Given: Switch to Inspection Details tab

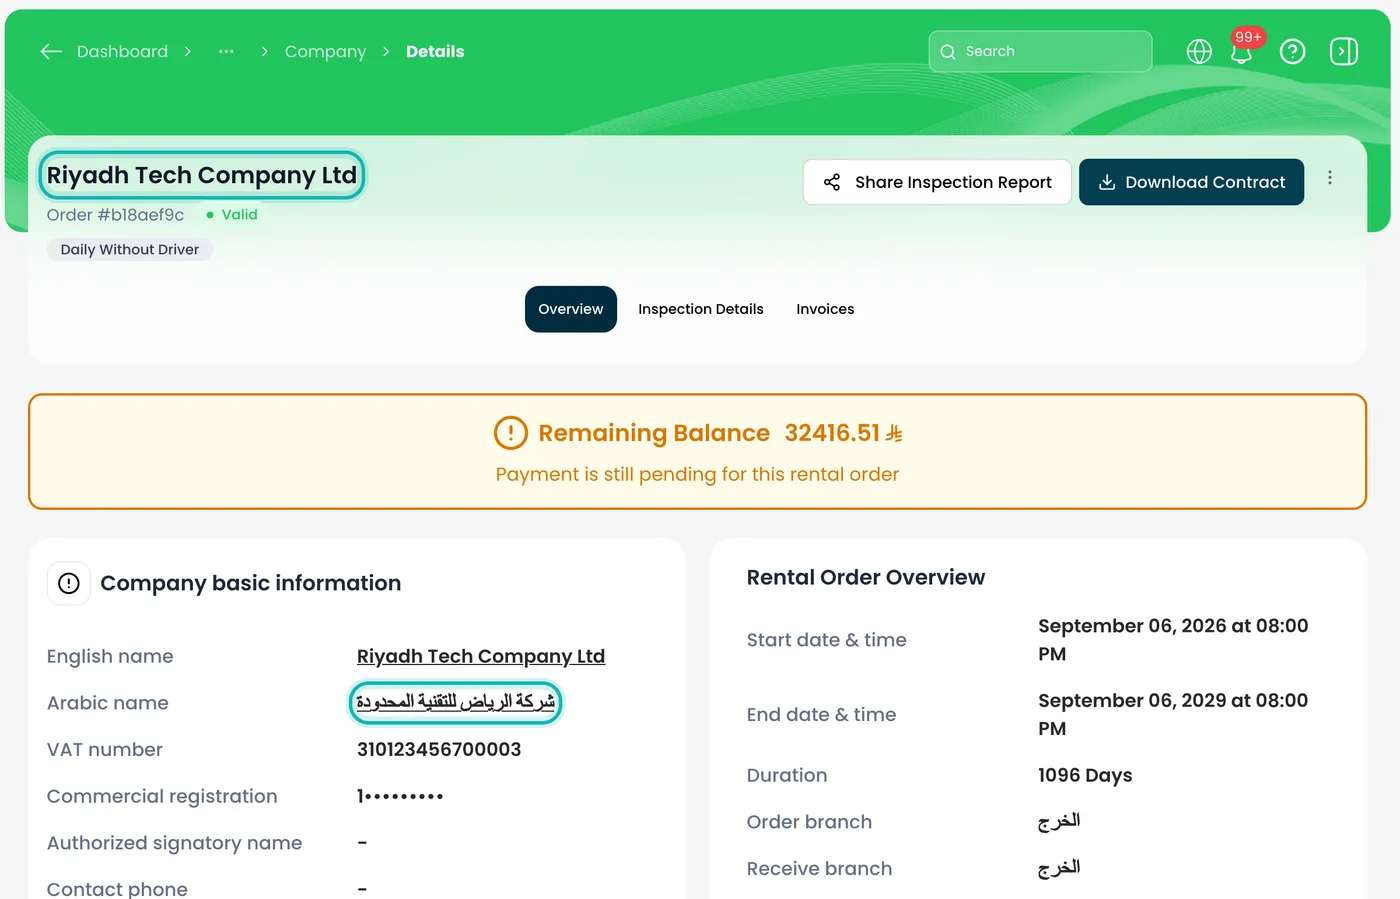Looking at the screenshot, I should point(701,309).
